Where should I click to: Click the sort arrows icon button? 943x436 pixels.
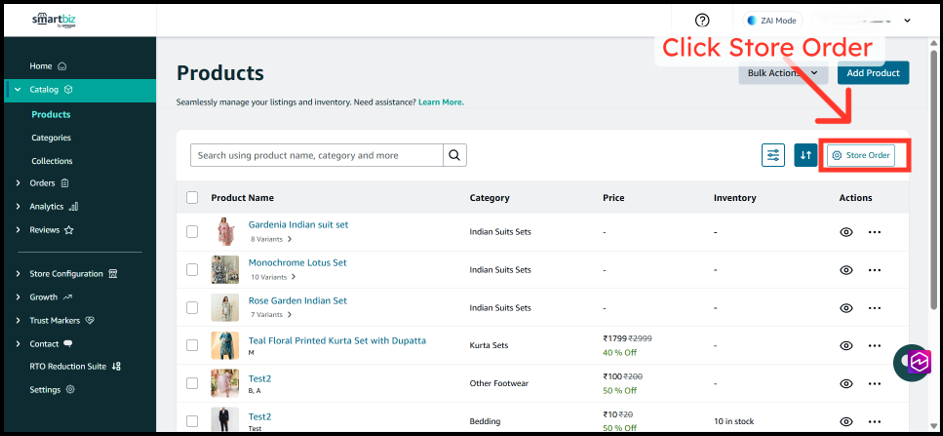[806, 155]
